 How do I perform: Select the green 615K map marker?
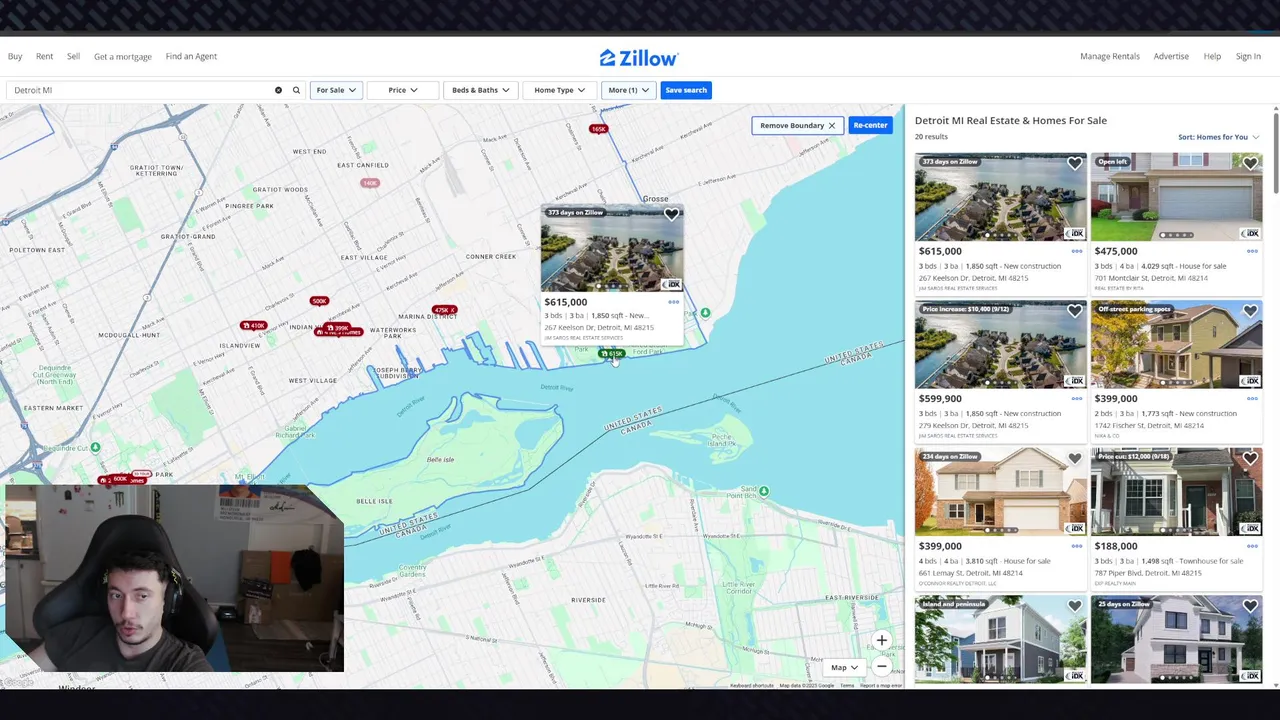[x=612, y=353]
